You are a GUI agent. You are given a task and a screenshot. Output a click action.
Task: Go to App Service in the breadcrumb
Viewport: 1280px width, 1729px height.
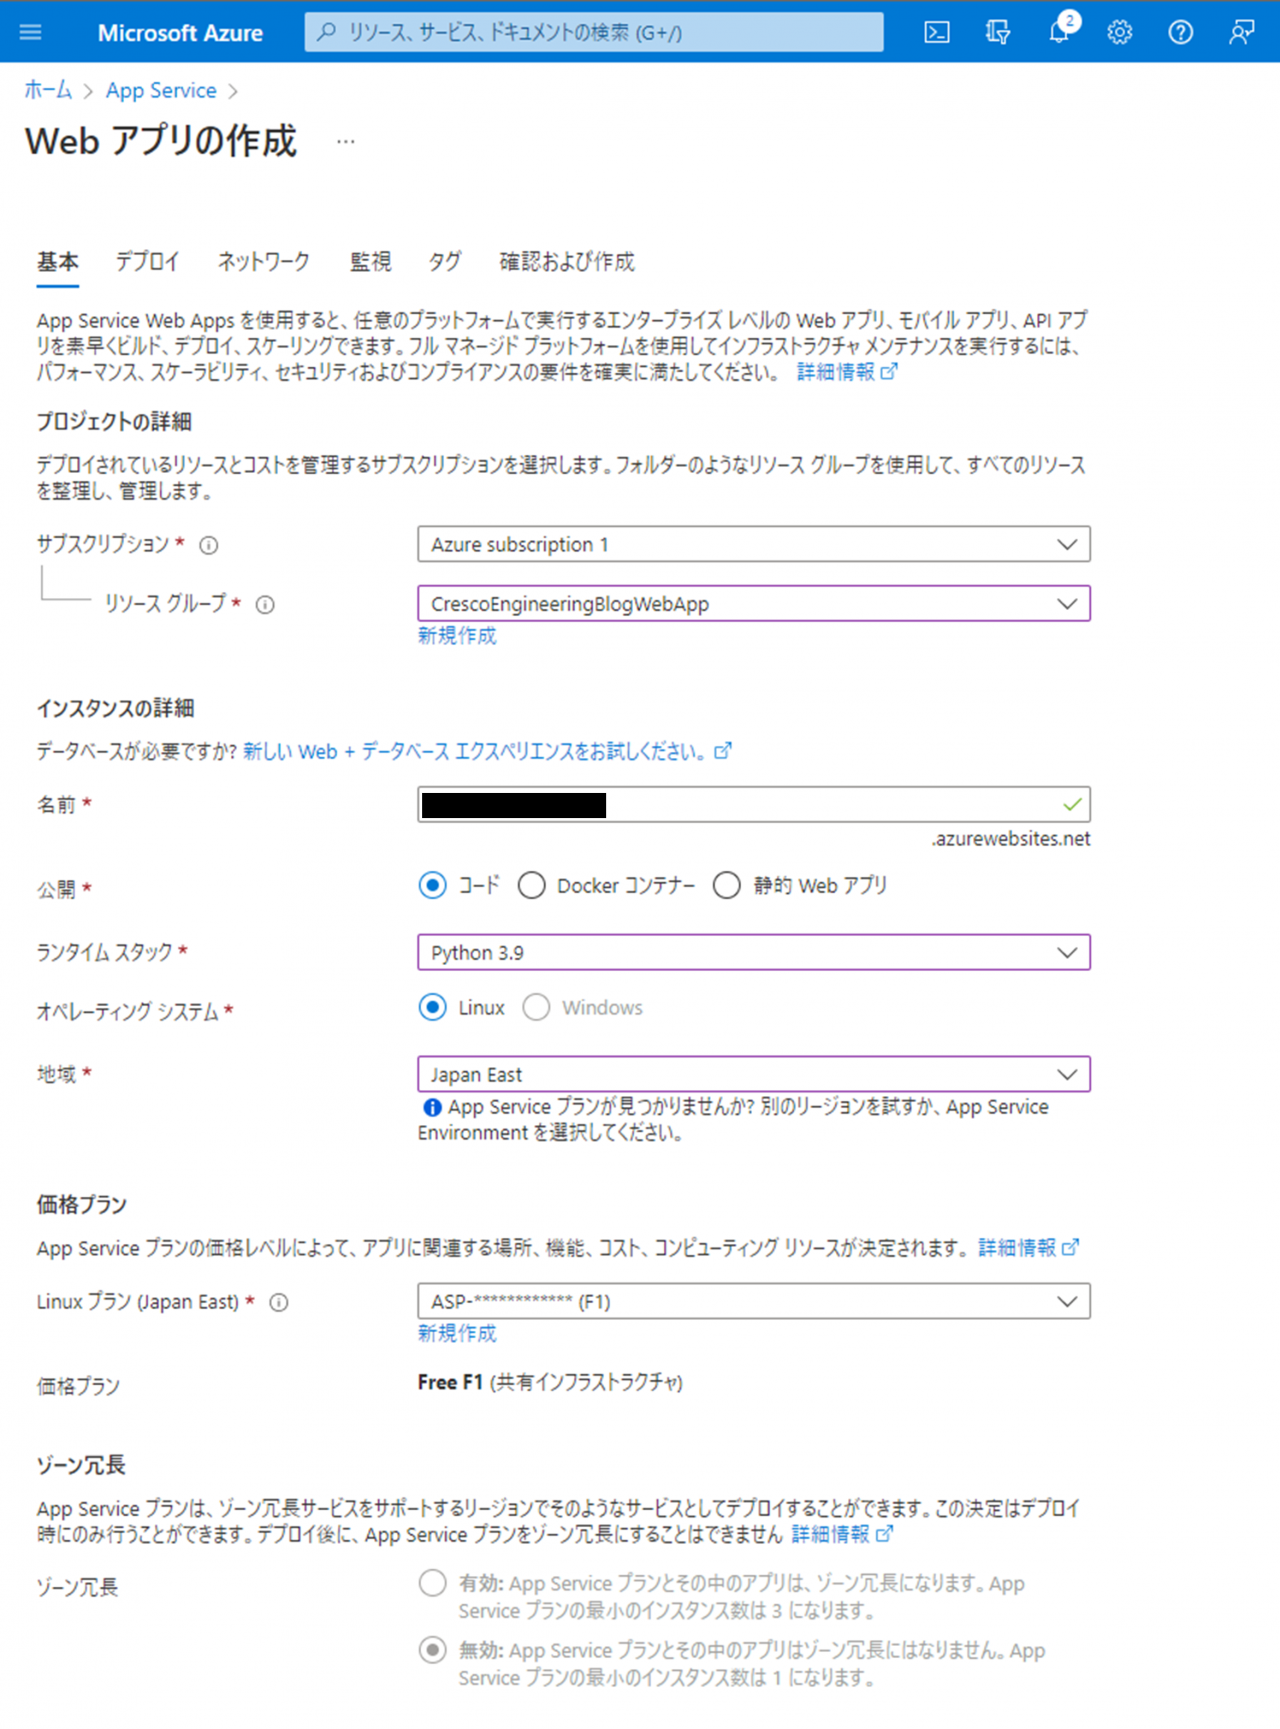[x=161, y=91]
